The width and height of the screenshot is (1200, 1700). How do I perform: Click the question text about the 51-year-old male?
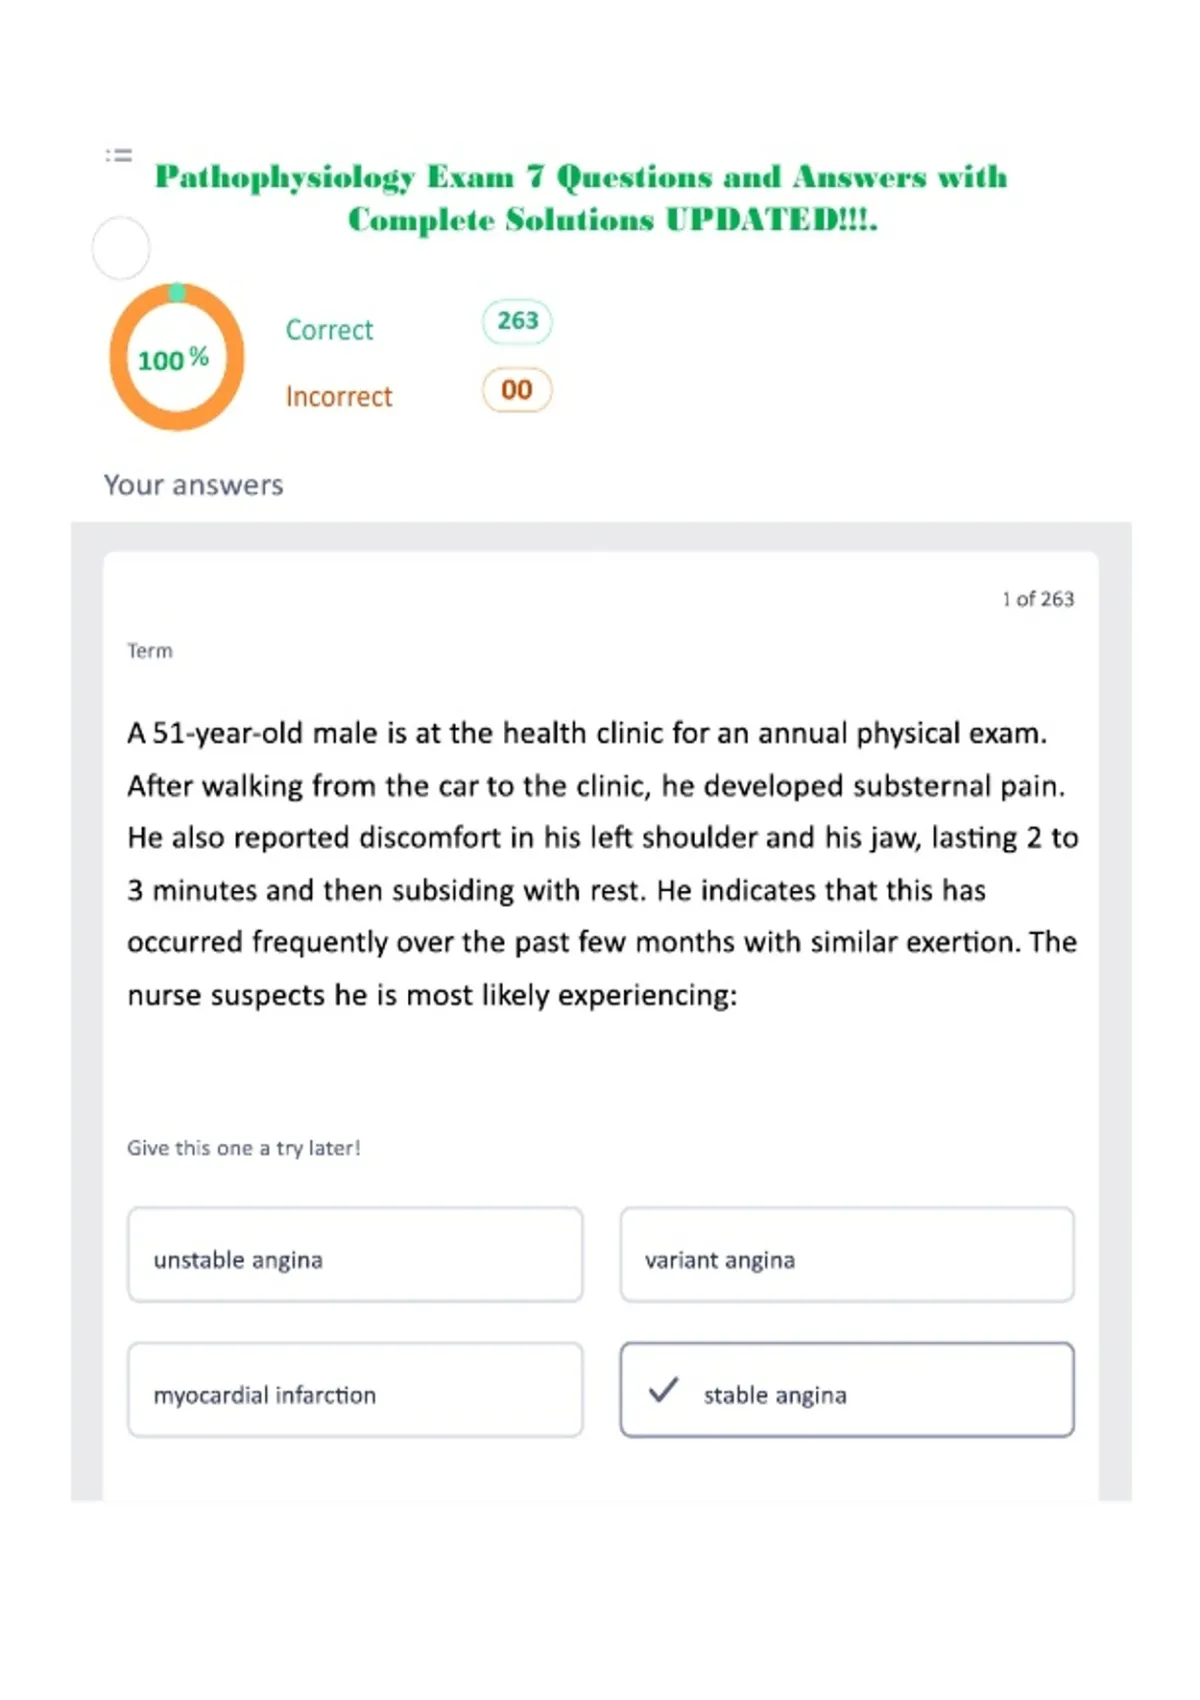603,864
